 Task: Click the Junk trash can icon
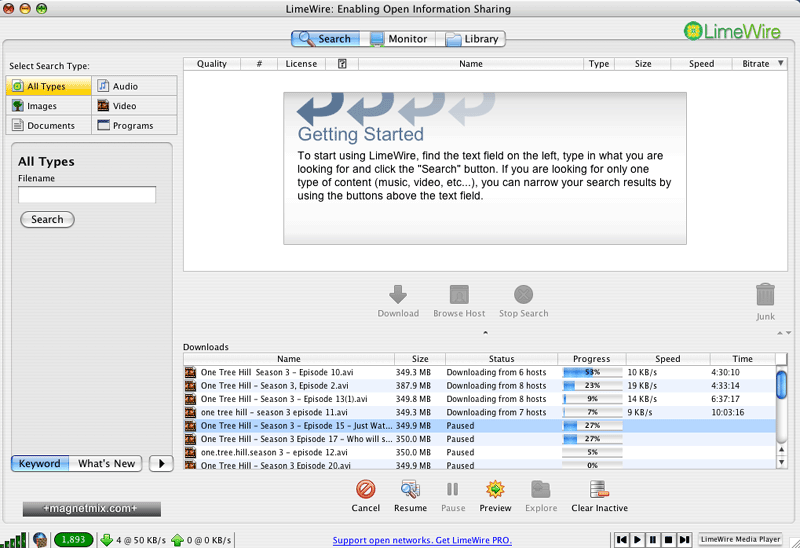pyautogui.click(x=765, y=295)
